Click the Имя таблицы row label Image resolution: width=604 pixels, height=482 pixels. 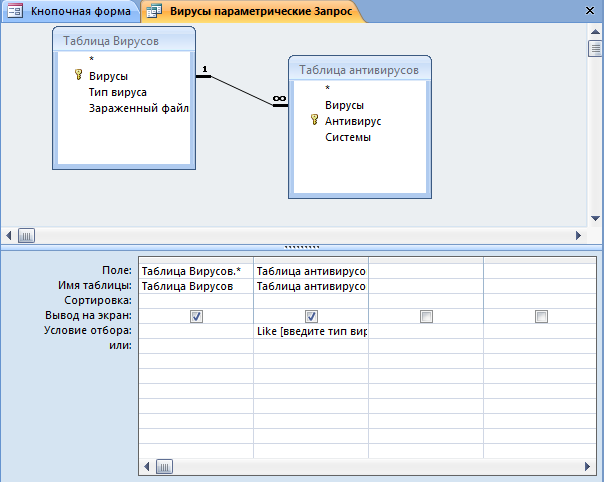click(x=95, y=285)
